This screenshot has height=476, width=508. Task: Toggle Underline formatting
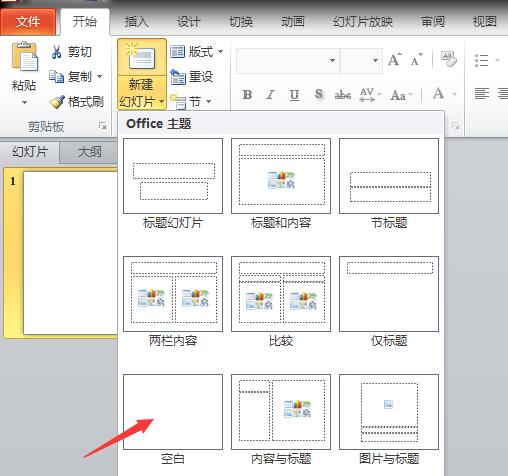tap(294, 95)
